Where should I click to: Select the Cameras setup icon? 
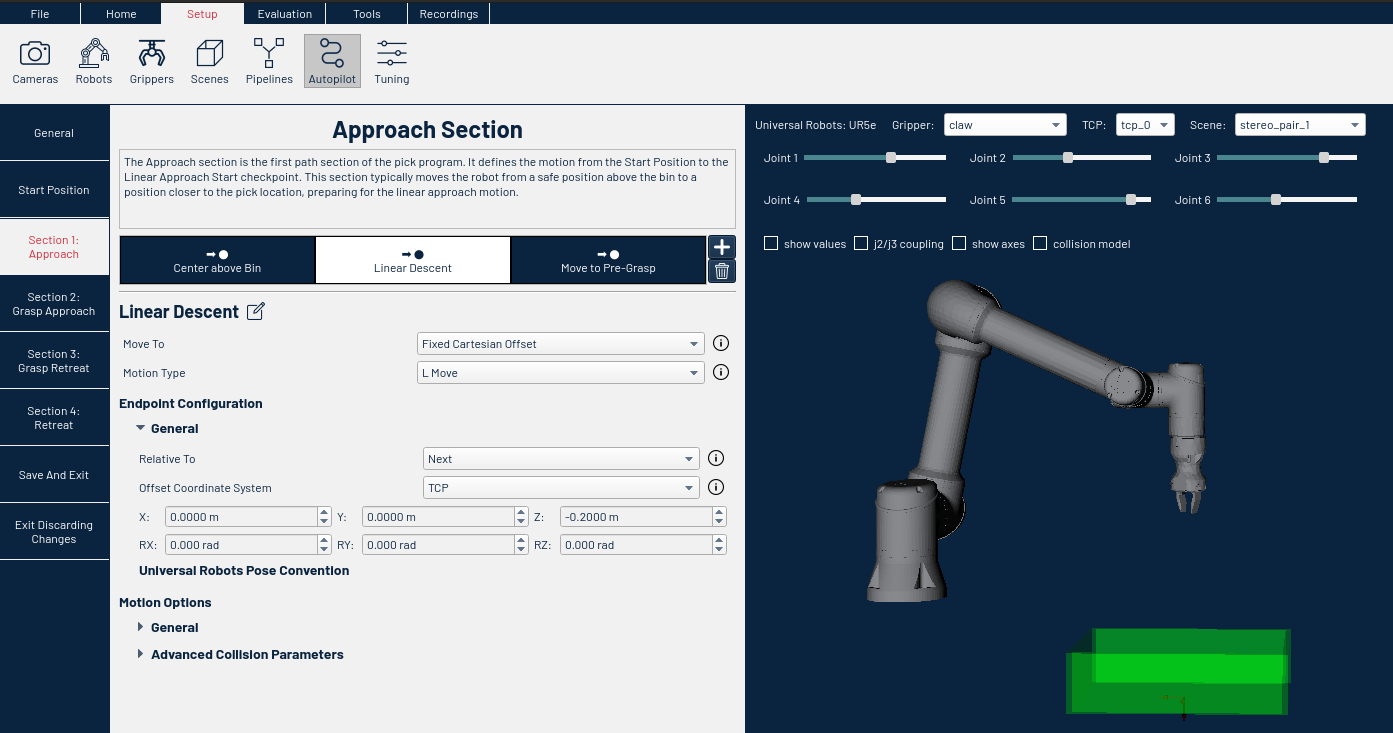tap(35, 60)
